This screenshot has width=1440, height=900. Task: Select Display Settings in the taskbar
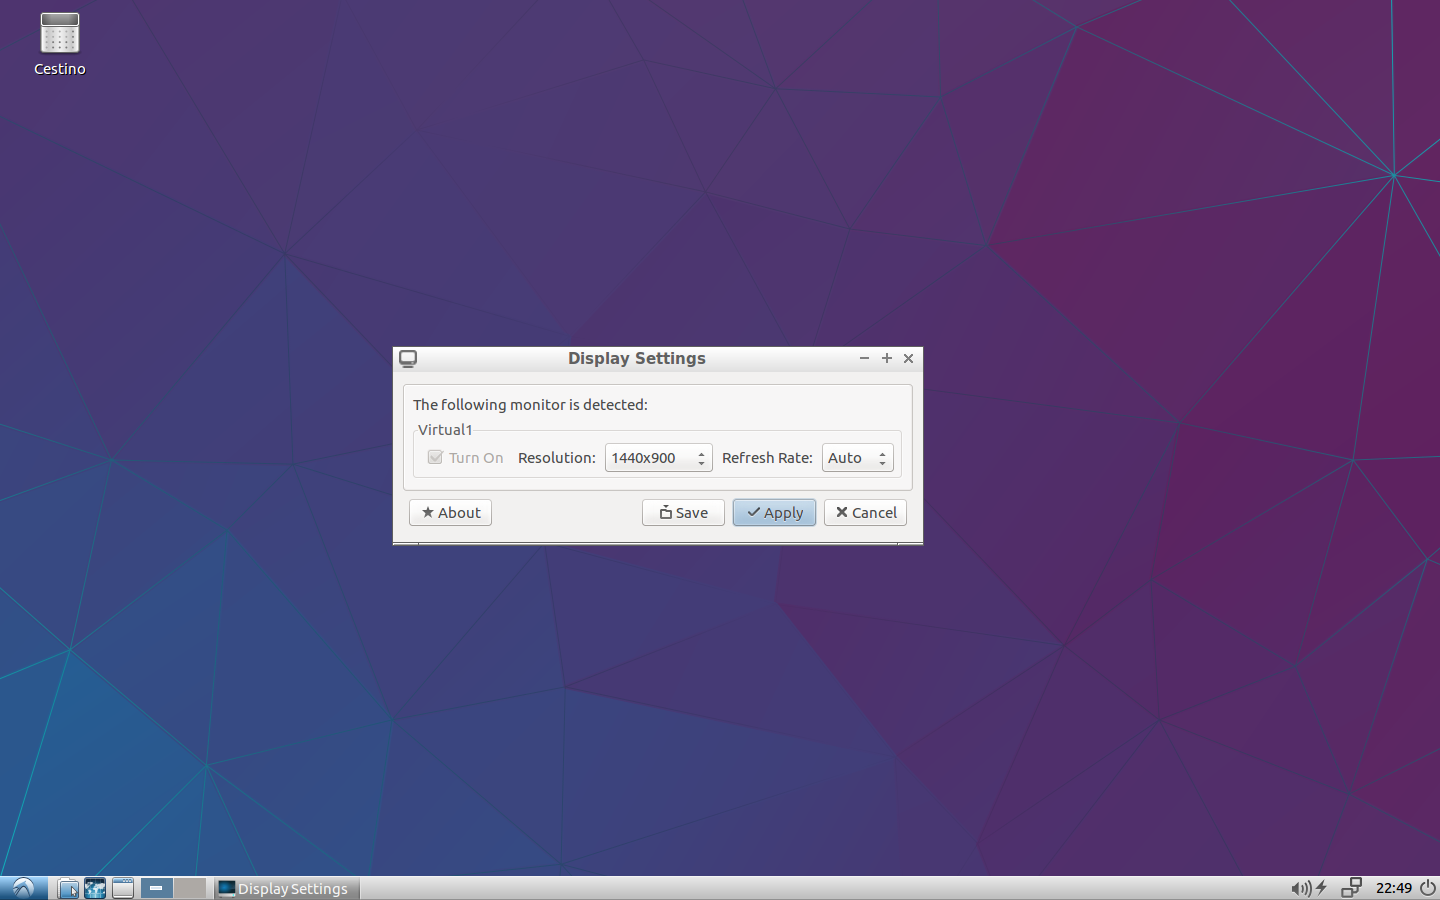click(x=284, y=888)
